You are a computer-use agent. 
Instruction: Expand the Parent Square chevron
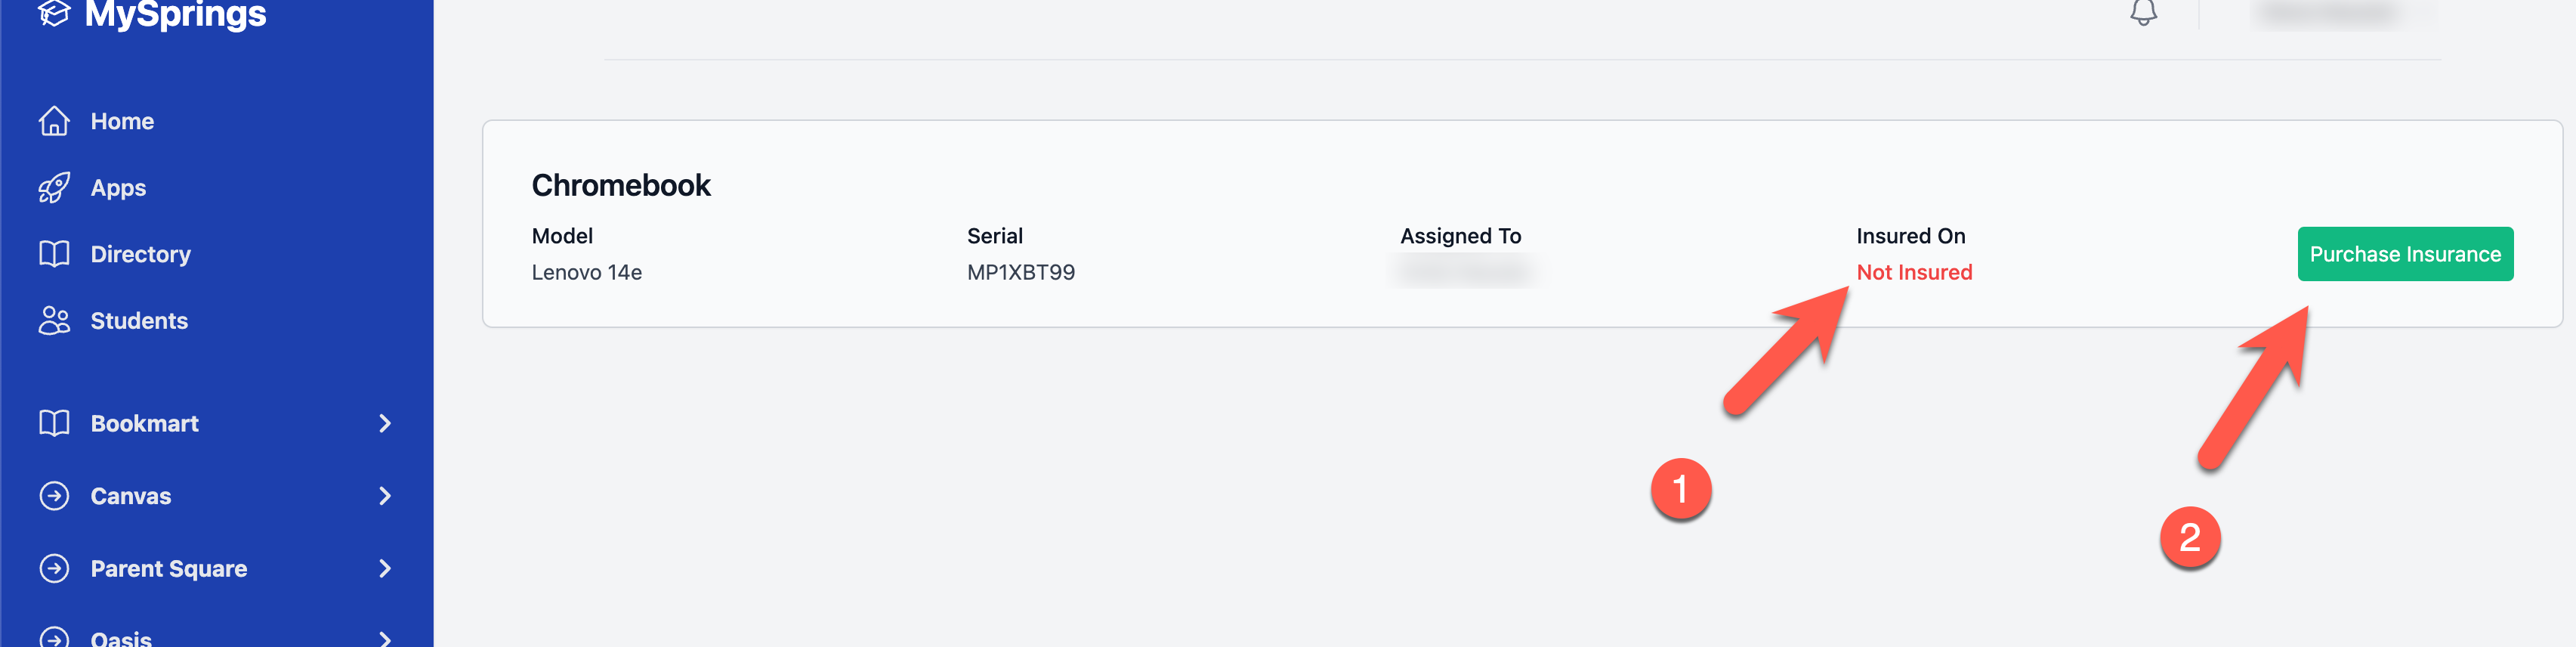point(385,569)
